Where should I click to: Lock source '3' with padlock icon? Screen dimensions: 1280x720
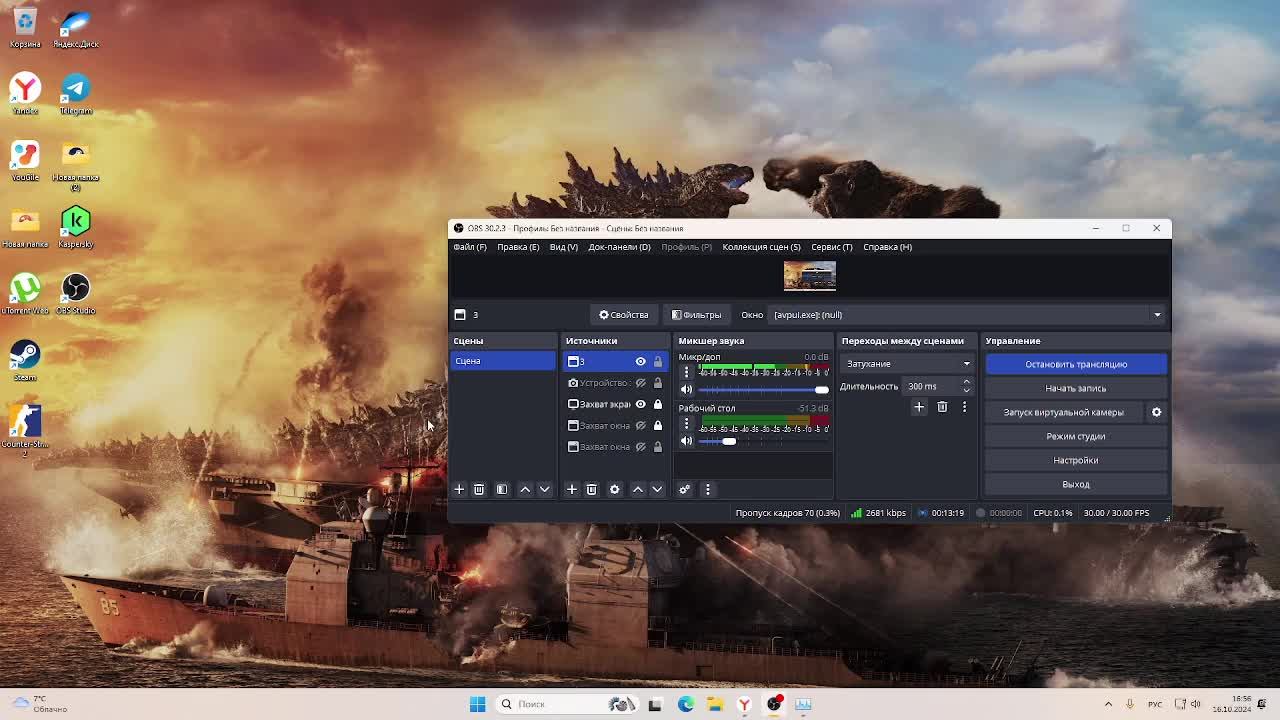[658, 362]
